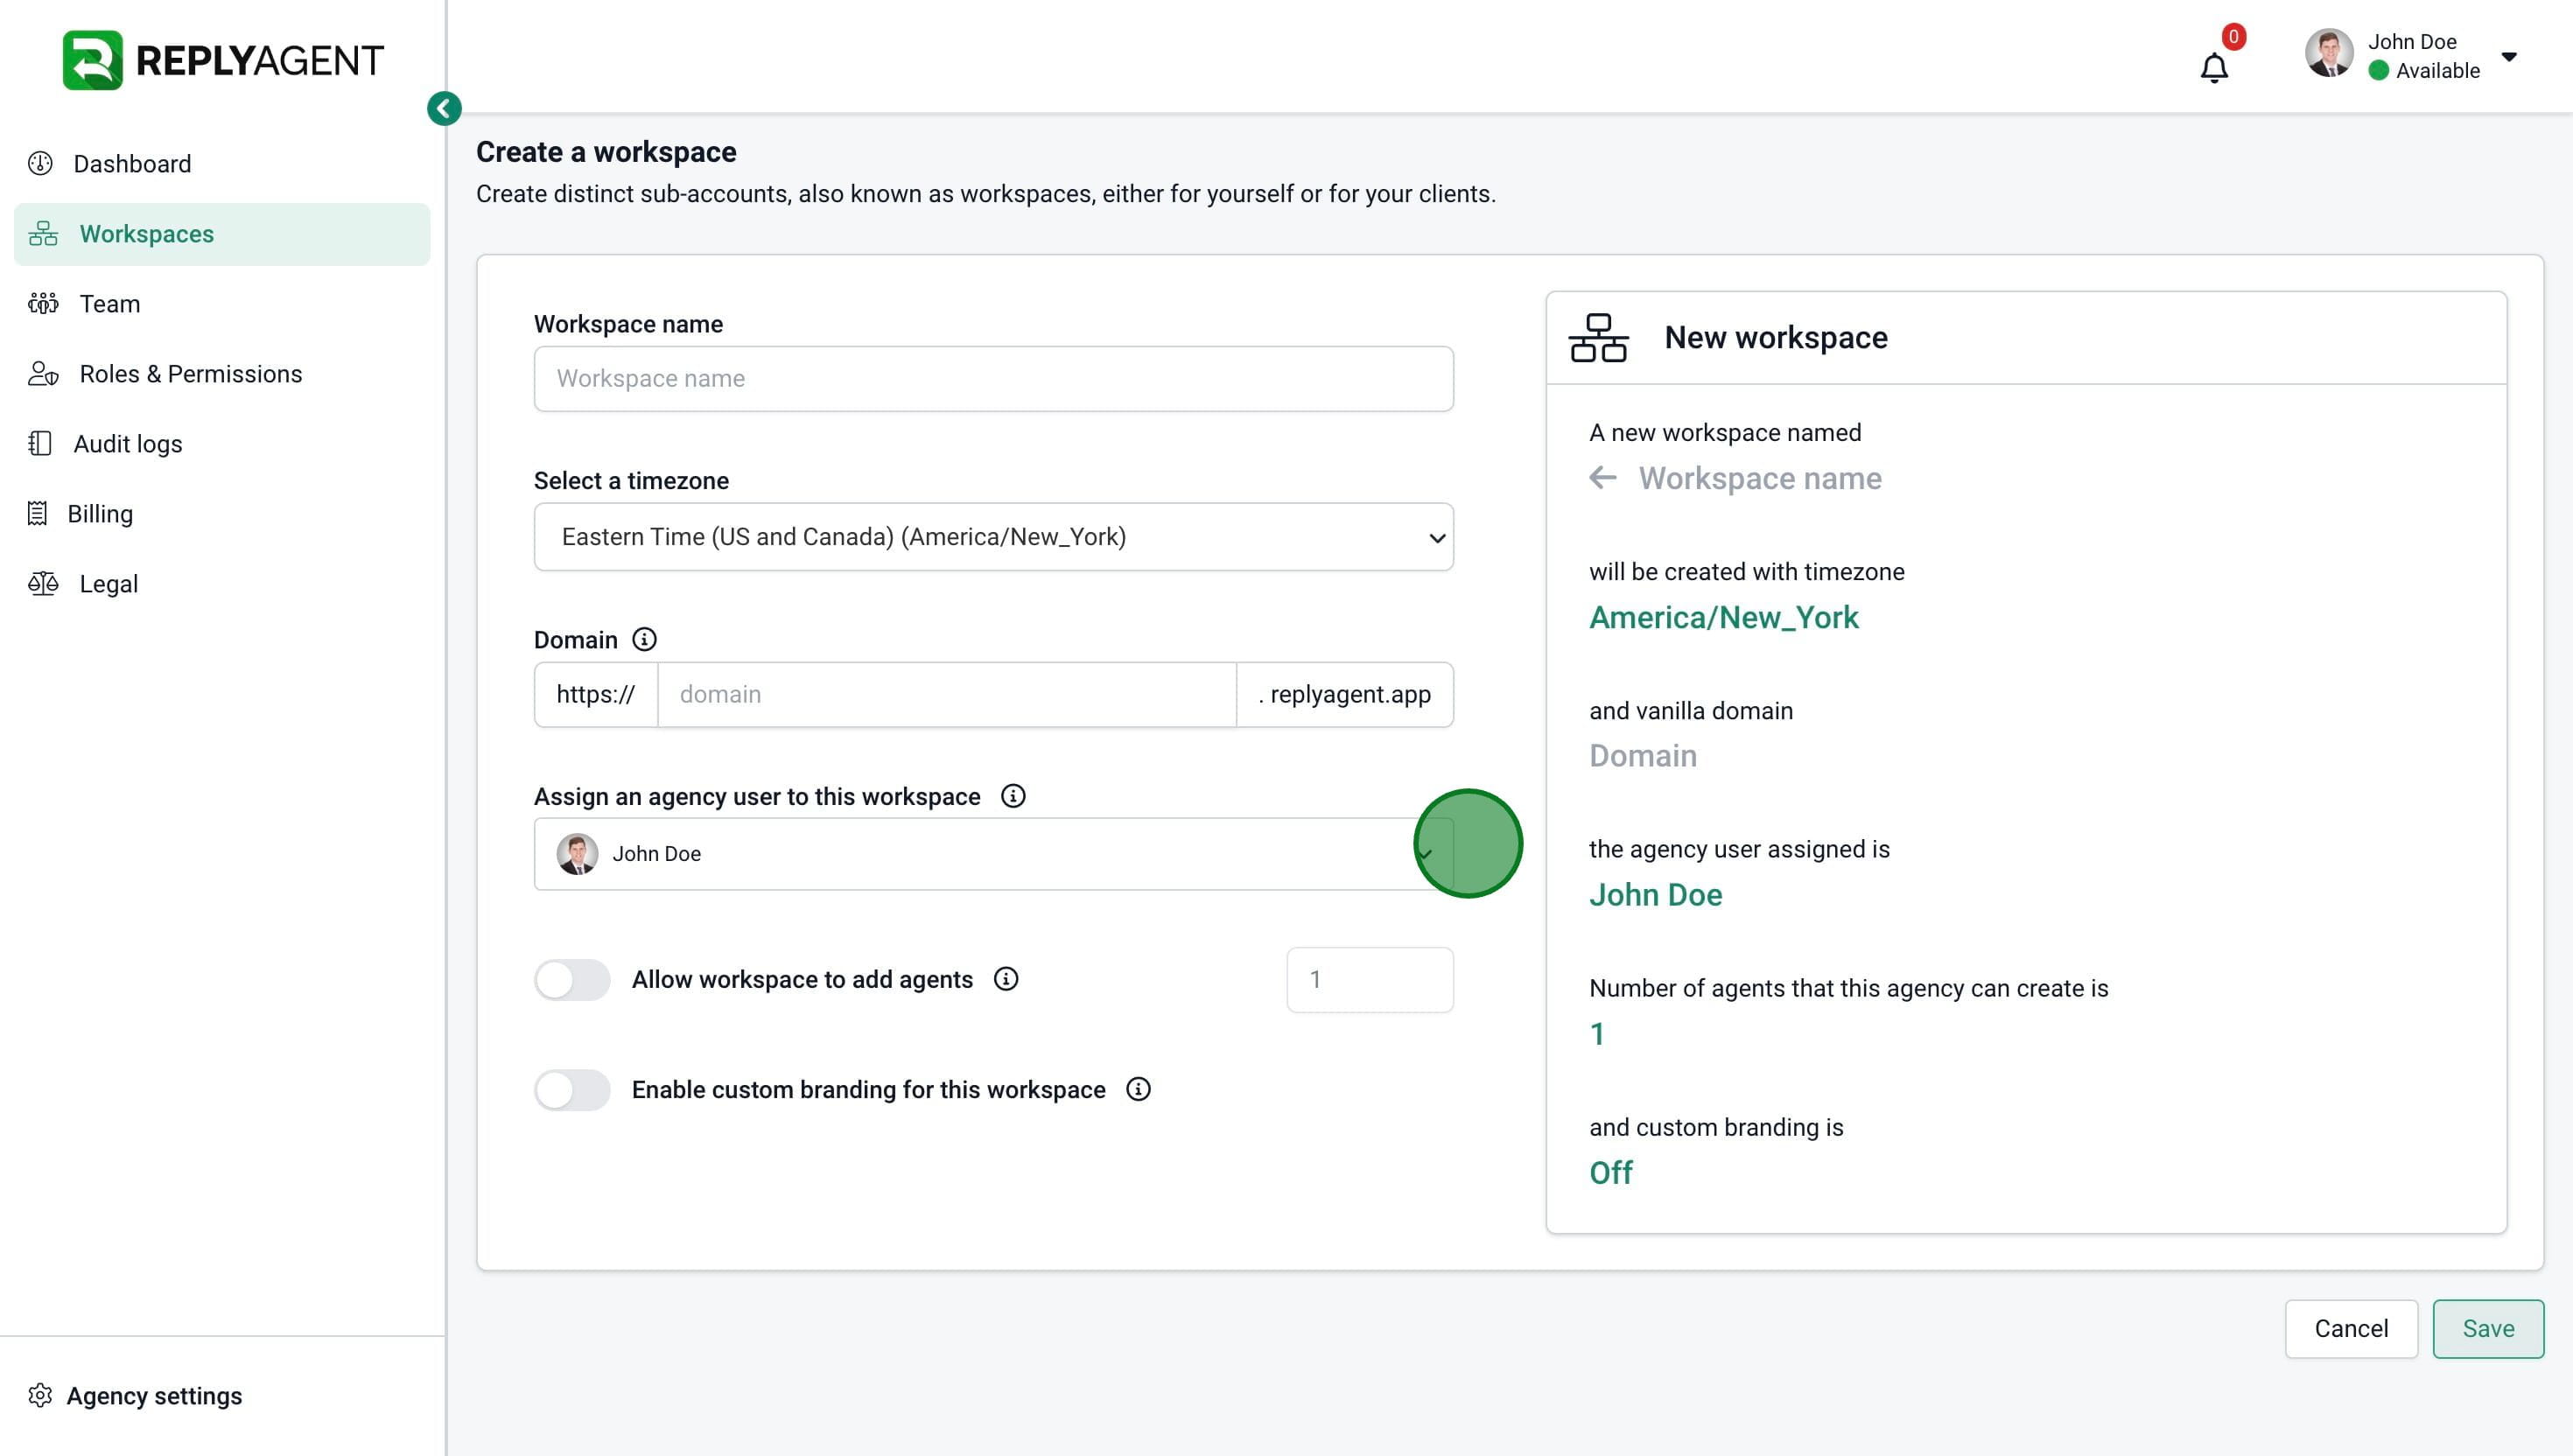Click back arrow beside Workspace name preview
The image size is (2573, 1456).
(x=1602, y=478)
